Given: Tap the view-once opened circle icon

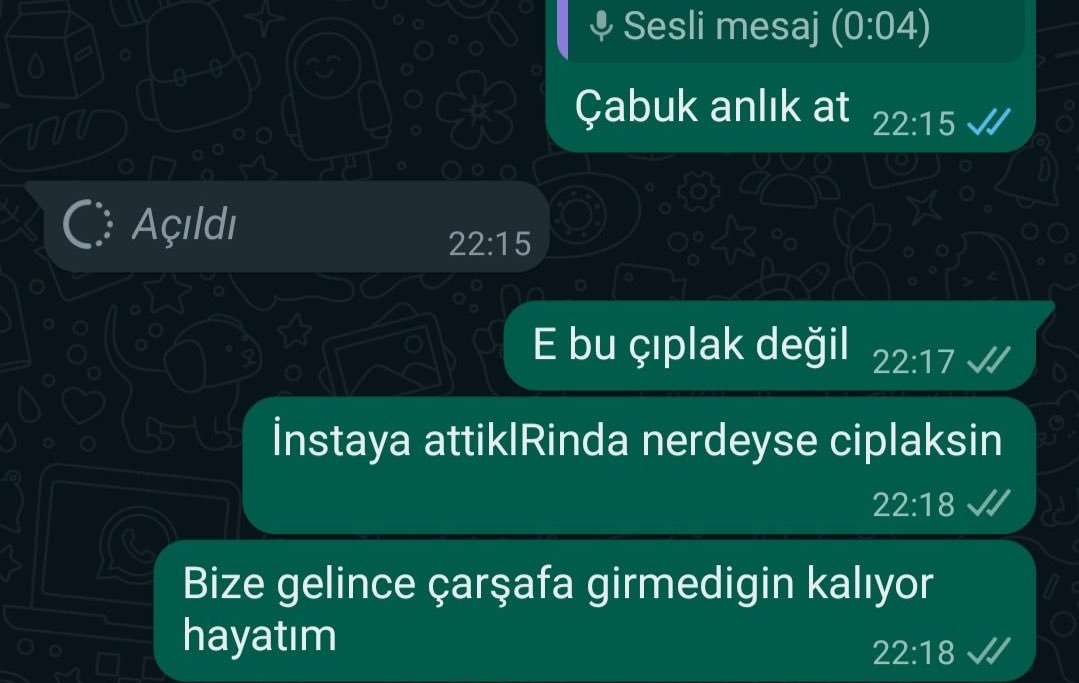Looking at the screenshot, I should 87,224.
